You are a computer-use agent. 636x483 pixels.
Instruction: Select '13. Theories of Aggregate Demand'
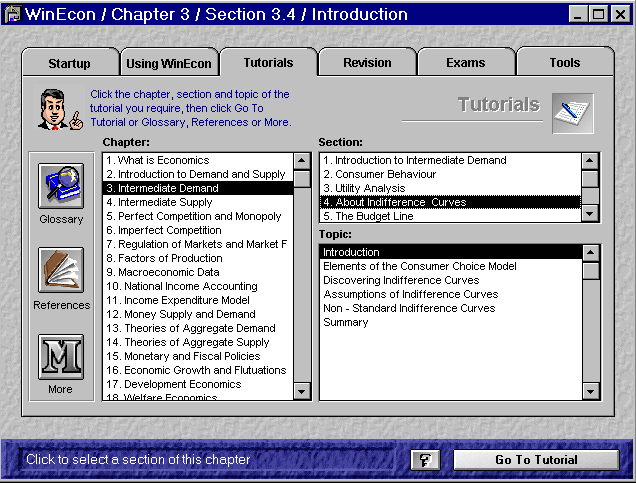click(198, 328)
